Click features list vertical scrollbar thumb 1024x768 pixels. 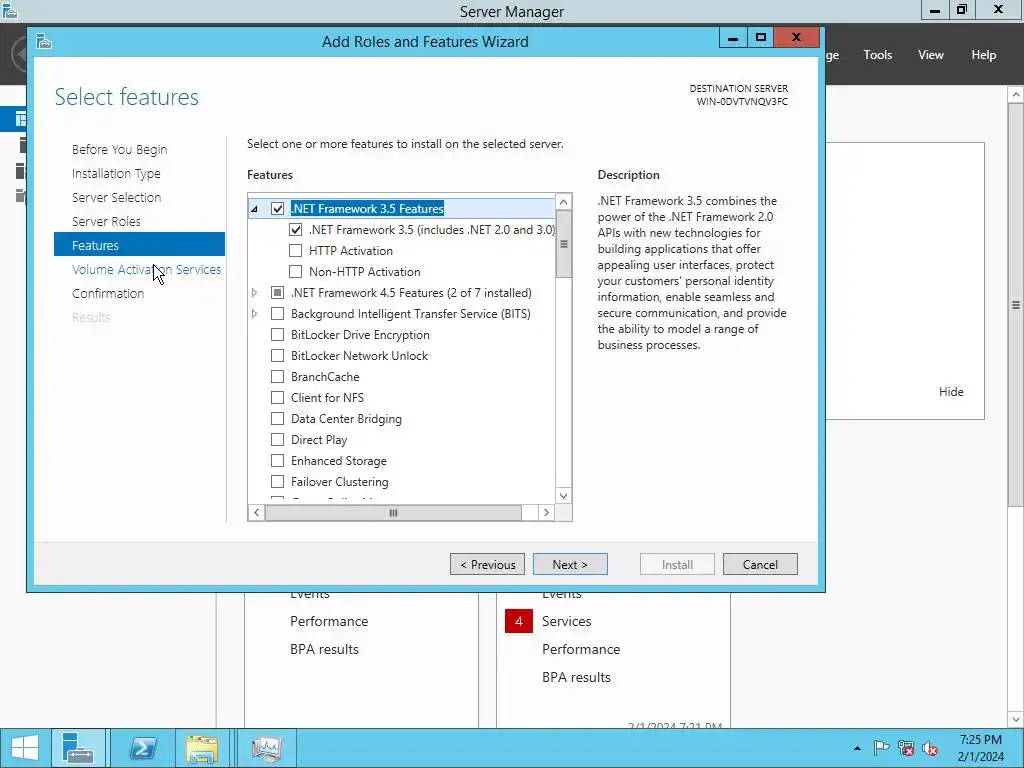point(564,244)
